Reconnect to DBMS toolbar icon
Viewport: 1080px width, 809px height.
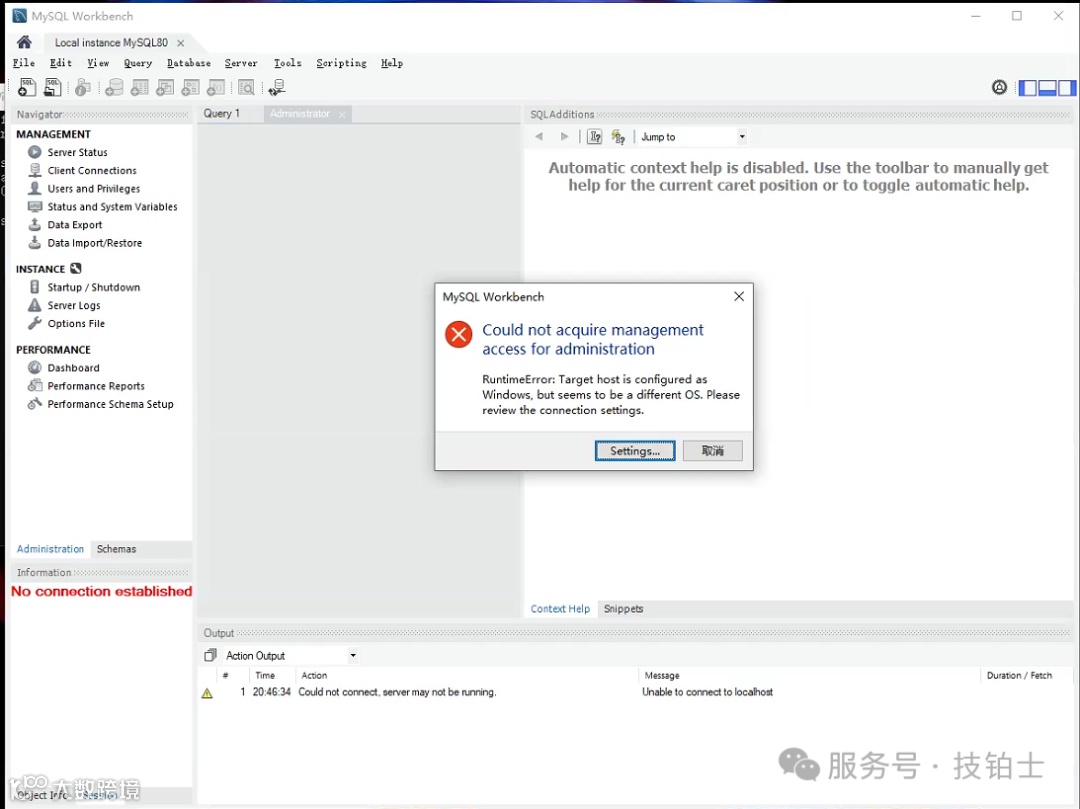pyautogui.click(x=277, y=87)
